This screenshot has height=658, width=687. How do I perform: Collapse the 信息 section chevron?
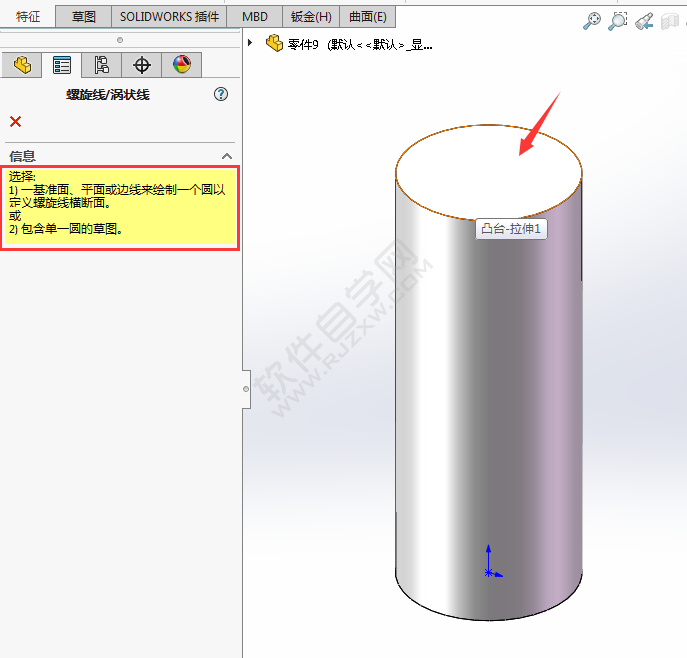pyautogui.click(x=227, y=156)
